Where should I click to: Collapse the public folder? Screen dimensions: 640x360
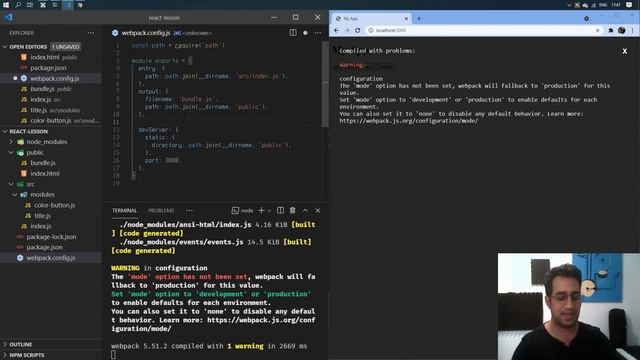35,152
